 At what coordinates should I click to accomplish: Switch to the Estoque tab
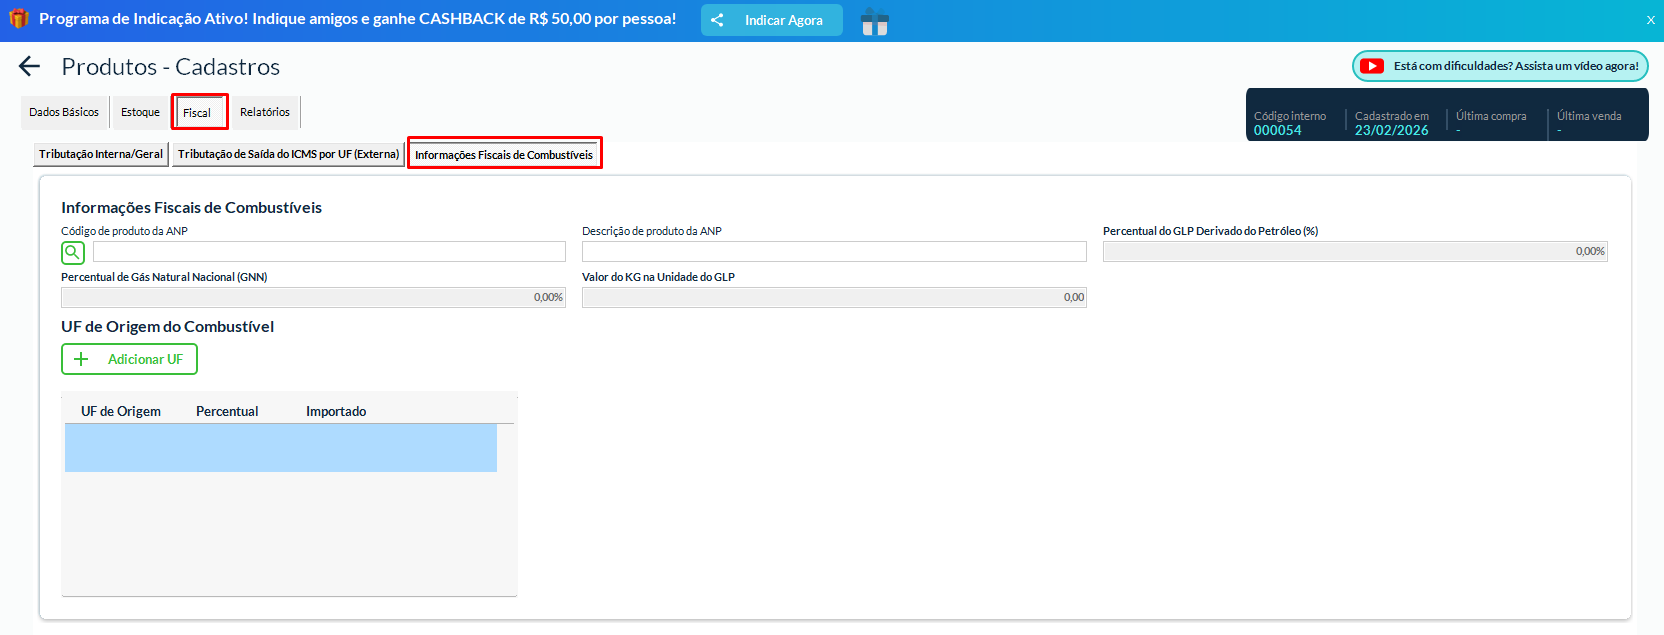[140, 113]
